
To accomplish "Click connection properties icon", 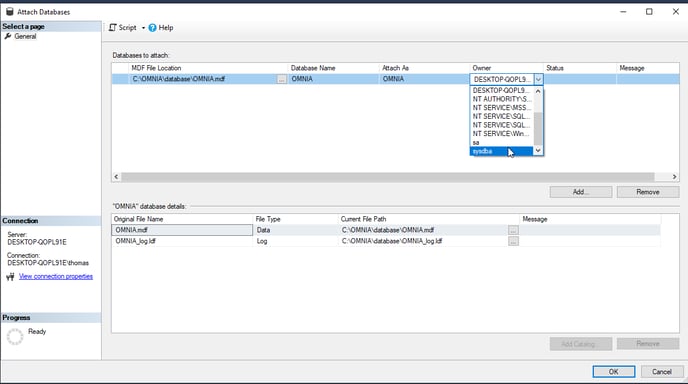I will [10, 276].
